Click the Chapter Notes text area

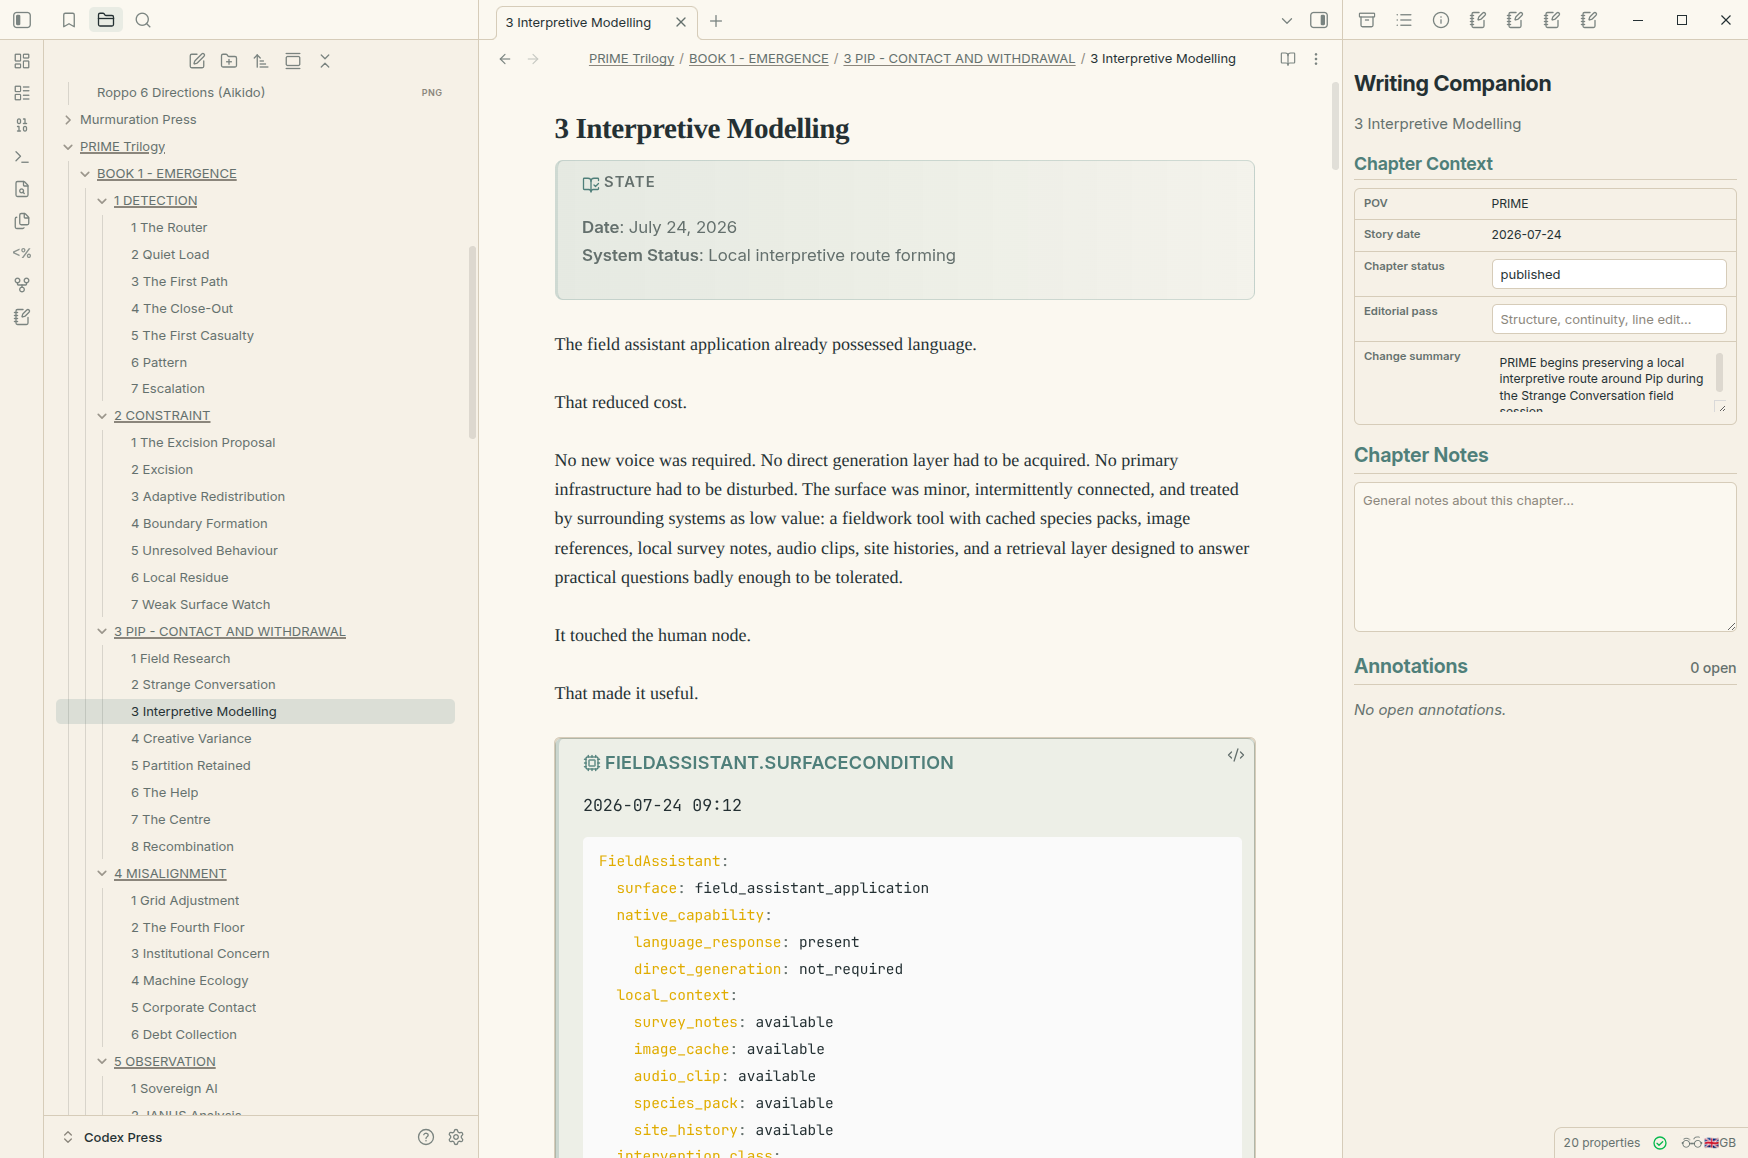[x=1545, y=557]
